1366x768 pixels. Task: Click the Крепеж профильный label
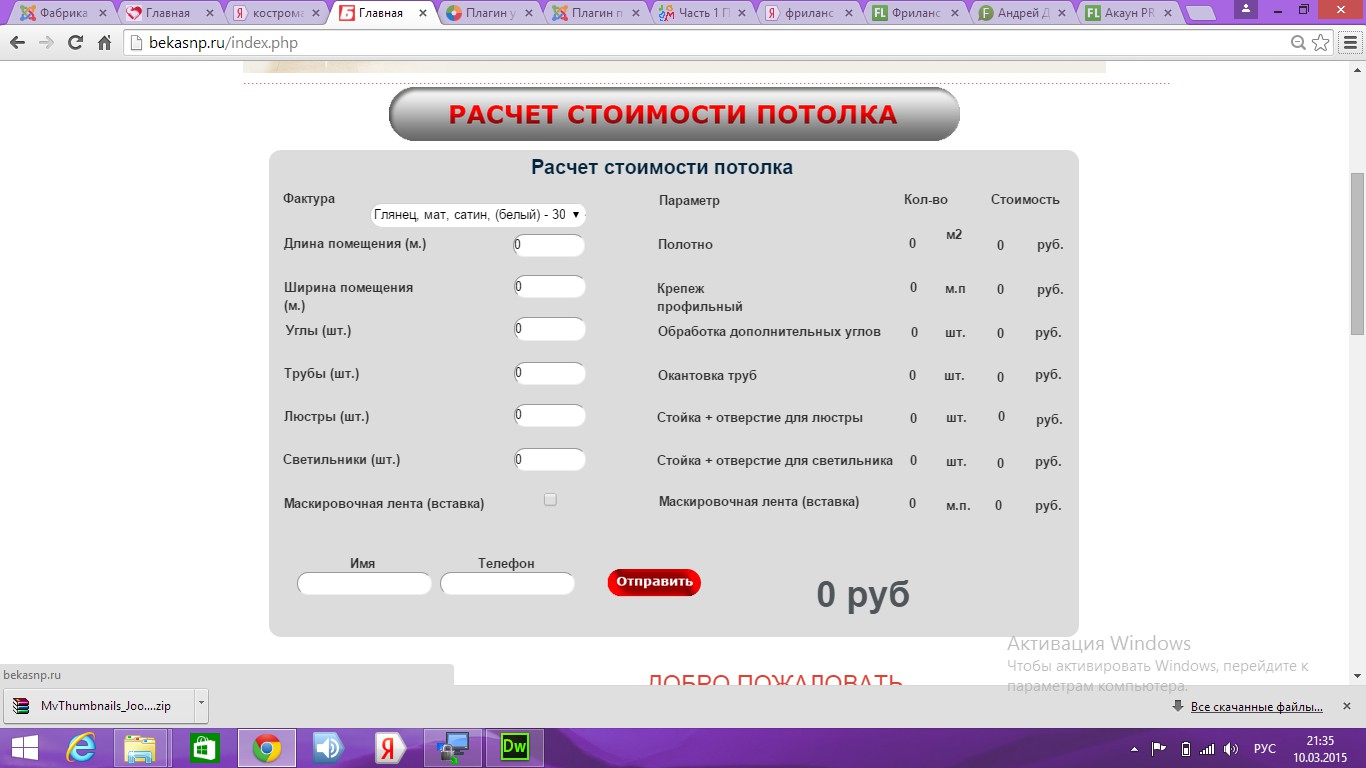click(699, 298)
